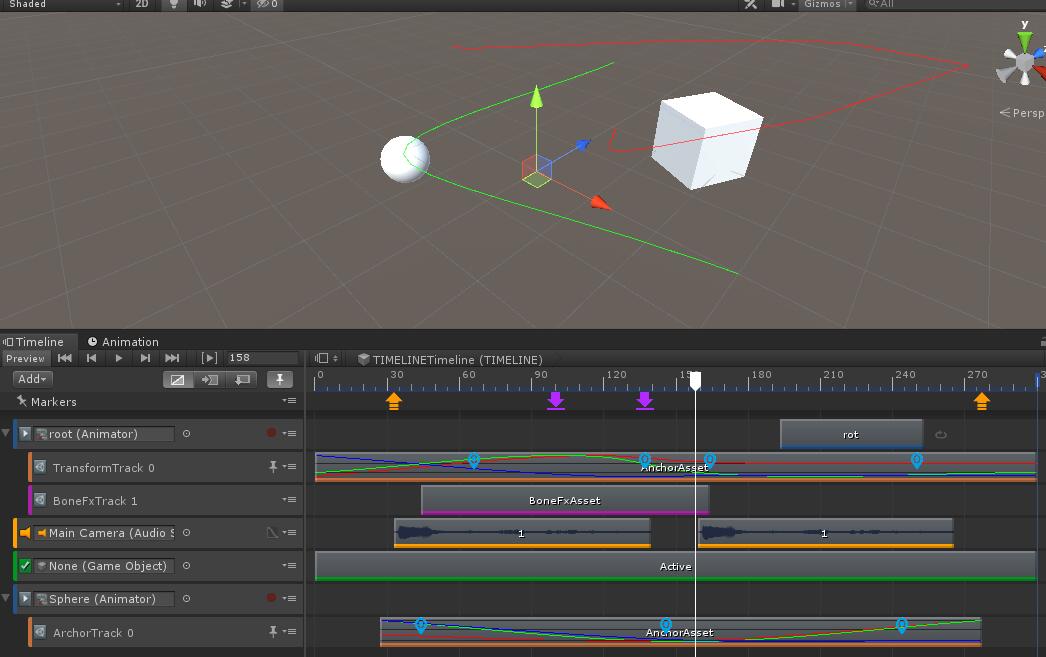Image resolution: width=1046 pixels, height=657 pixels.
Task: Open object picker for None (Game Object)
Action: [186, 566]
